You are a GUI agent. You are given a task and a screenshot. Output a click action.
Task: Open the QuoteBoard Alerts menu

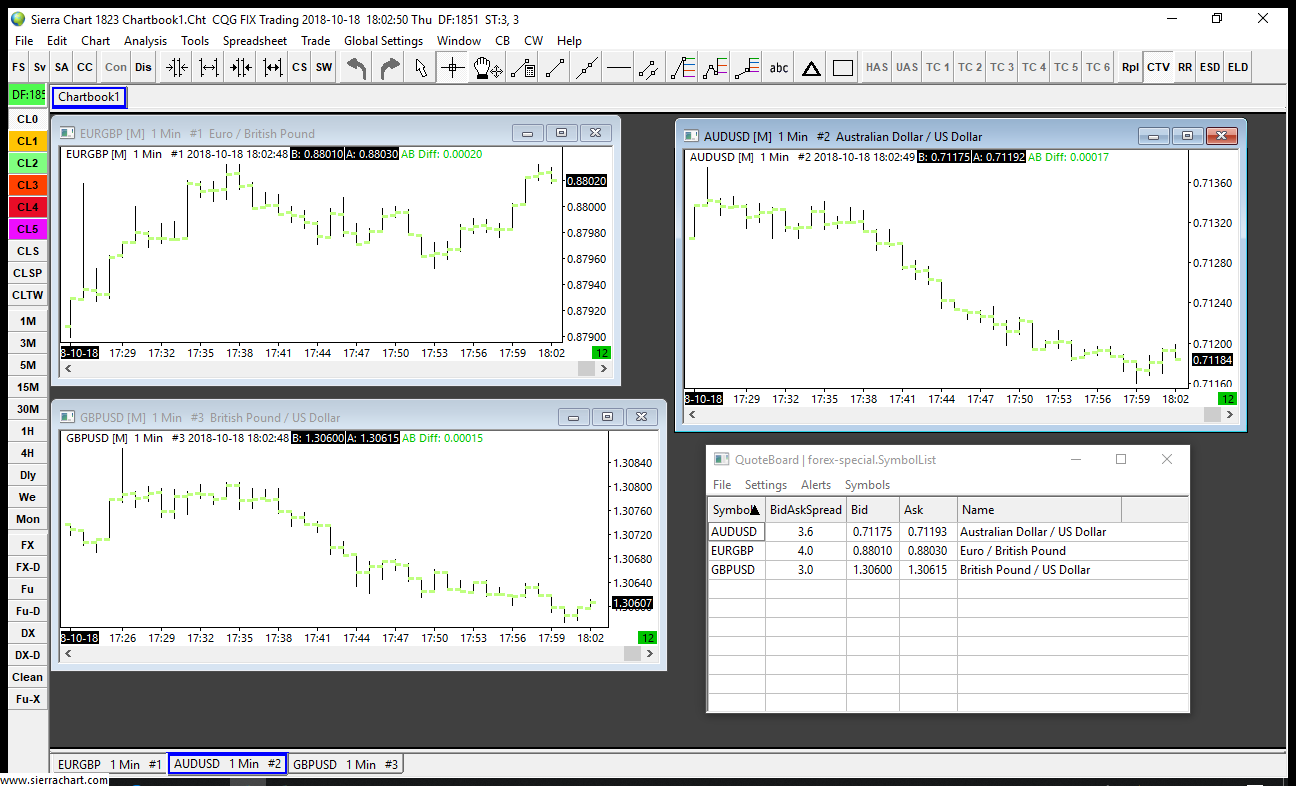(x=816, y=485)
